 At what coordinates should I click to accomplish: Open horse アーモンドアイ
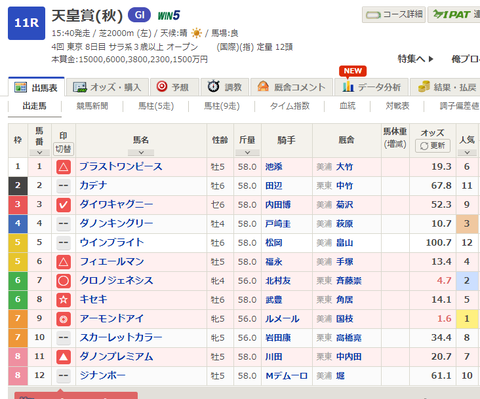(x=111, y=319)
